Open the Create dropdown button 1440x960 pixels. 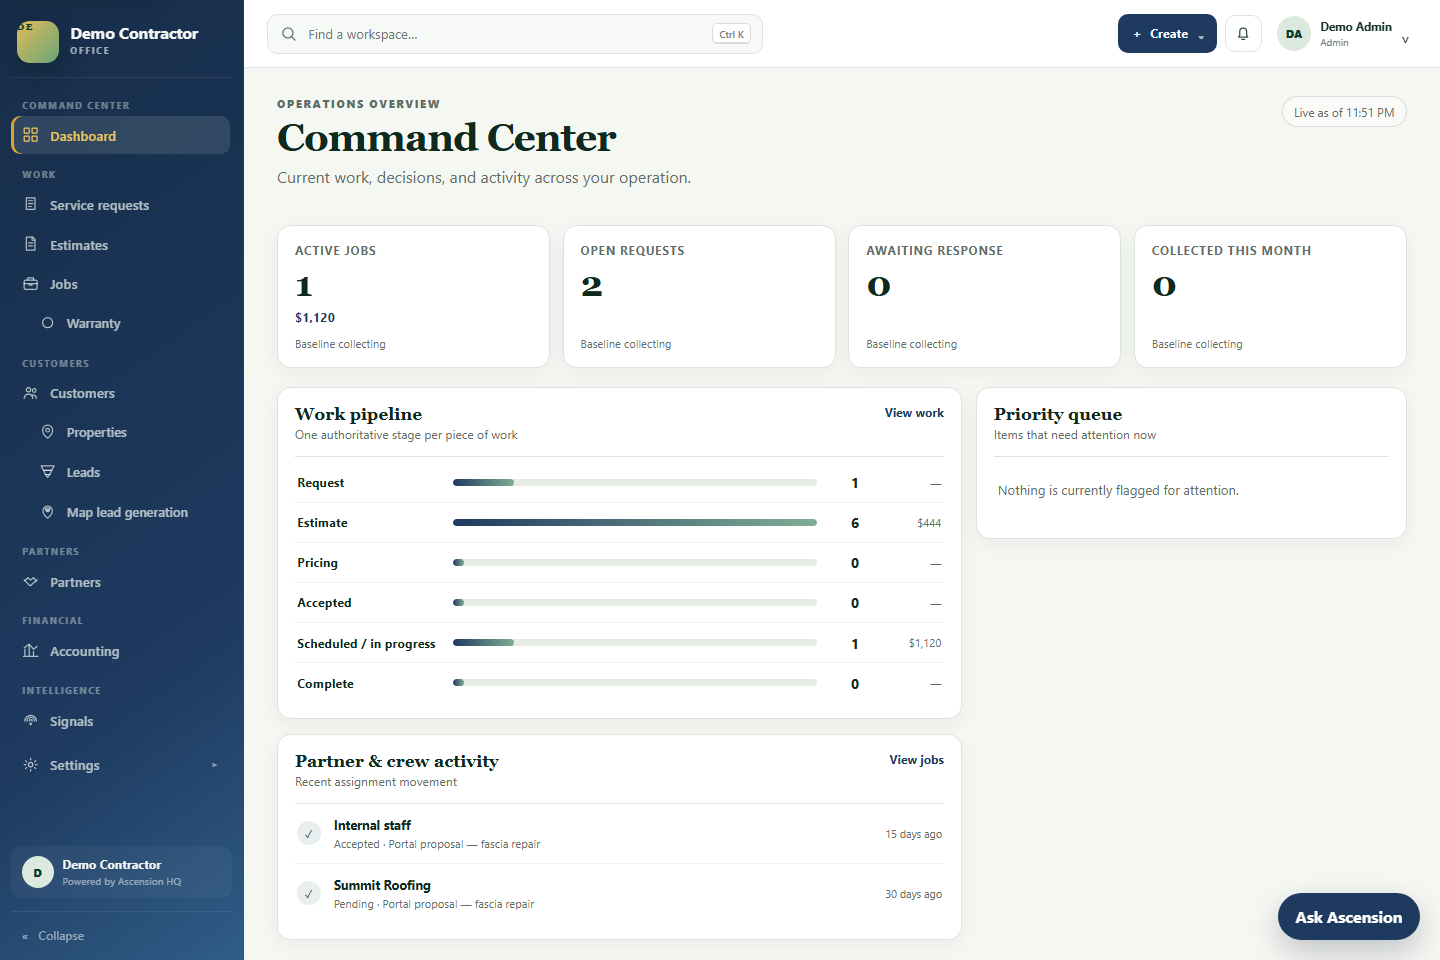tap(1167, 34)
